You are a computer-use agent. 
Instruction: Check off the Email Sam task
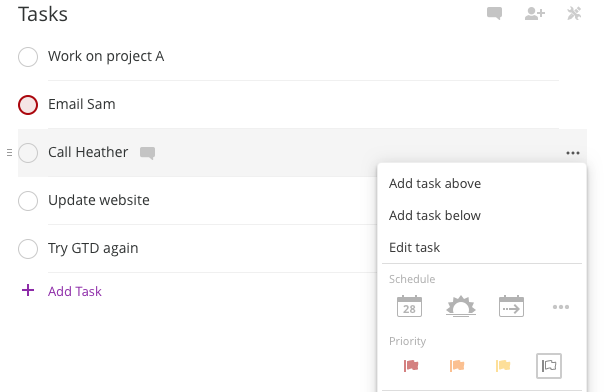[x=28, y=105]
